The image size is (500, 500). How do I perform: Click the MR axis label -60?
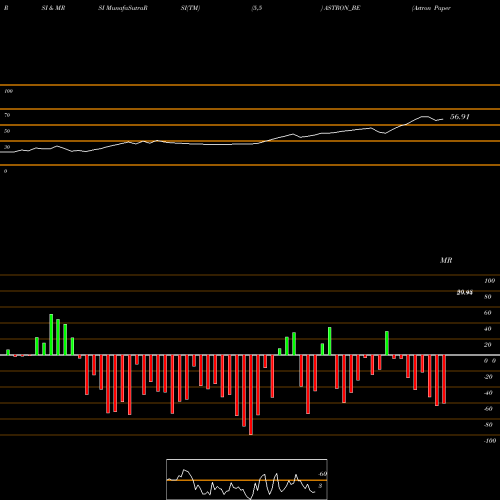click(x=488, y=409)
